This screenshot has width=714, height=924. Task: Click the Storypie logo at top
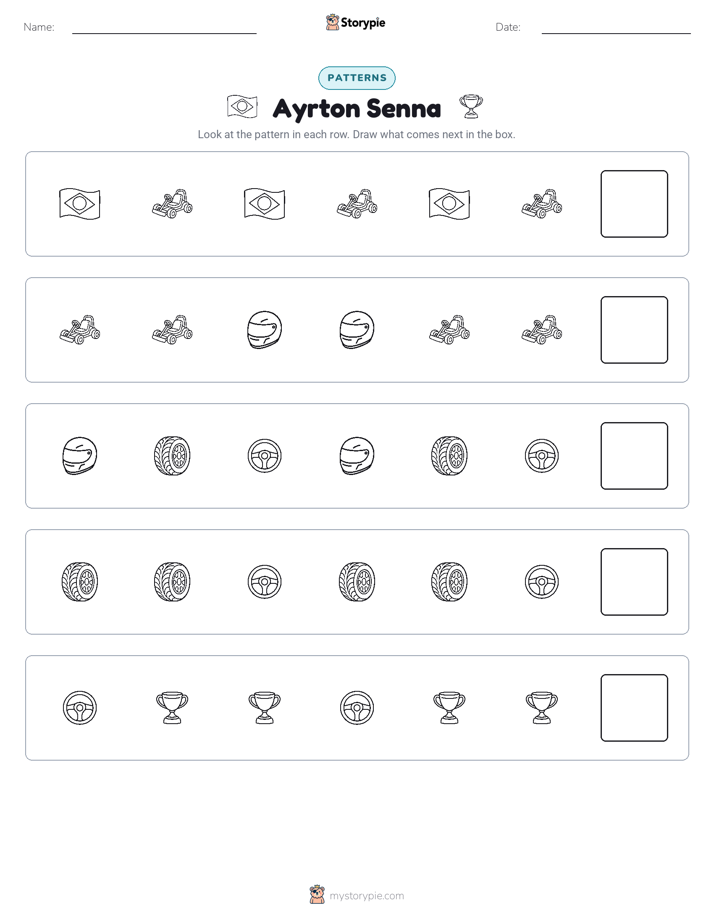coord(356,22)
